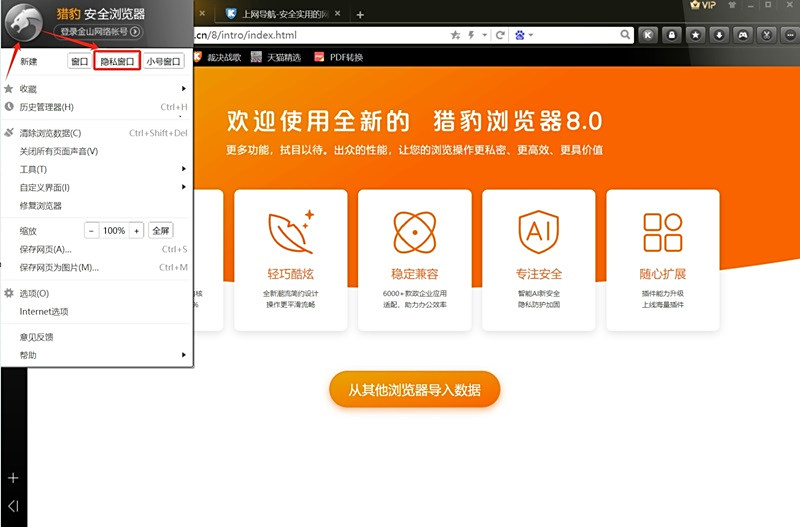Viewport: 800px width, 527px height.
Task: Click the sidebar plus add icon
Action: click(x=13, y=478)
